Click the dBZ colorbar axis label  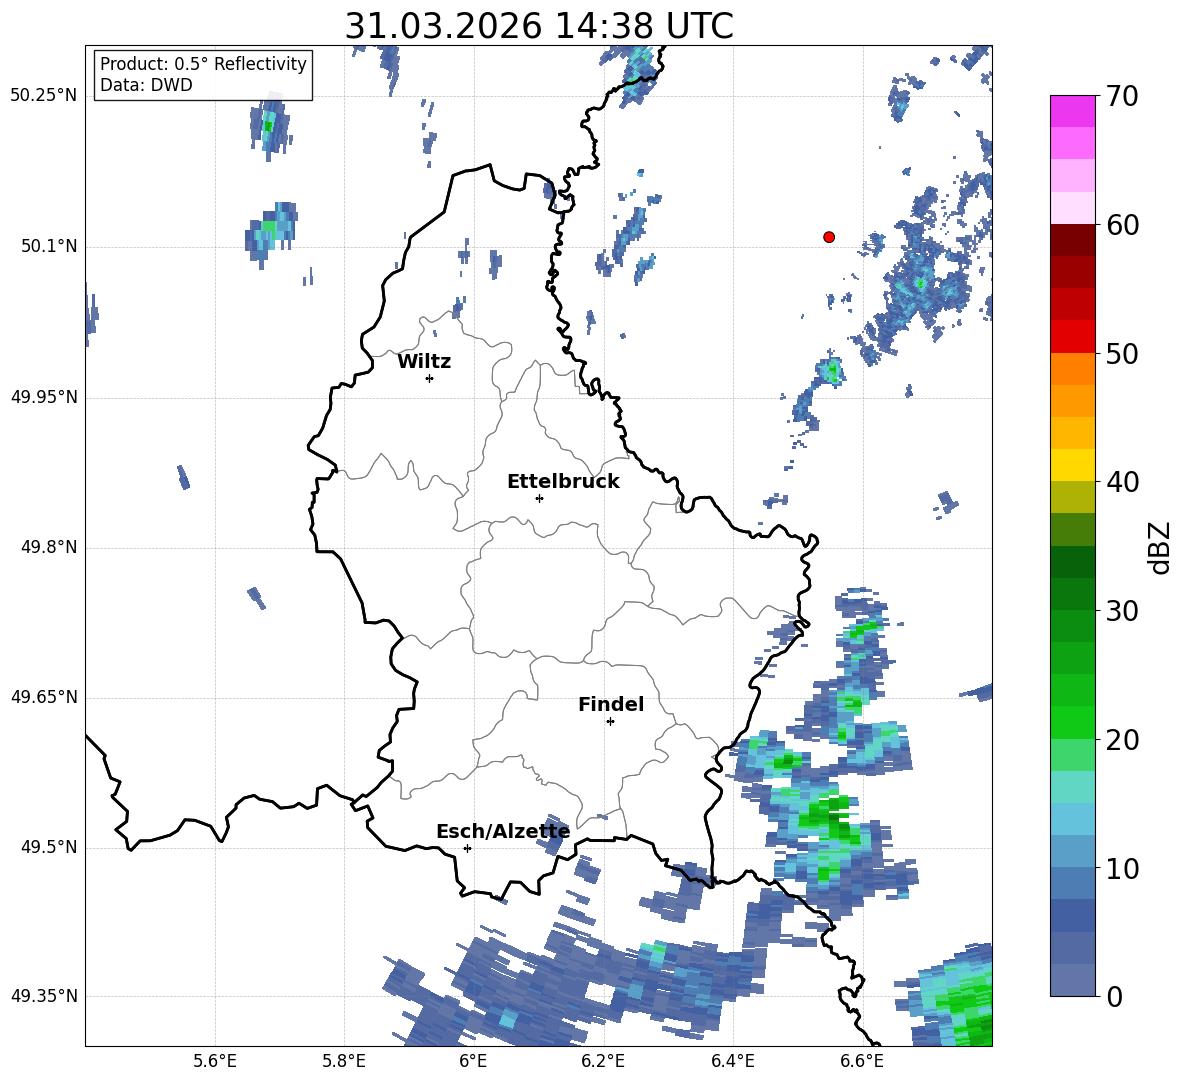1161,547
